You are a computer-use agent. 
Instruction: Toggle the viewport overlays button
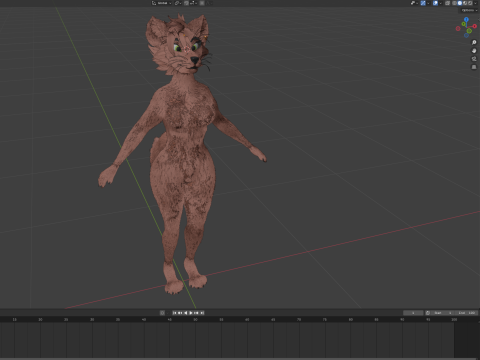click(x=435, y=3)
